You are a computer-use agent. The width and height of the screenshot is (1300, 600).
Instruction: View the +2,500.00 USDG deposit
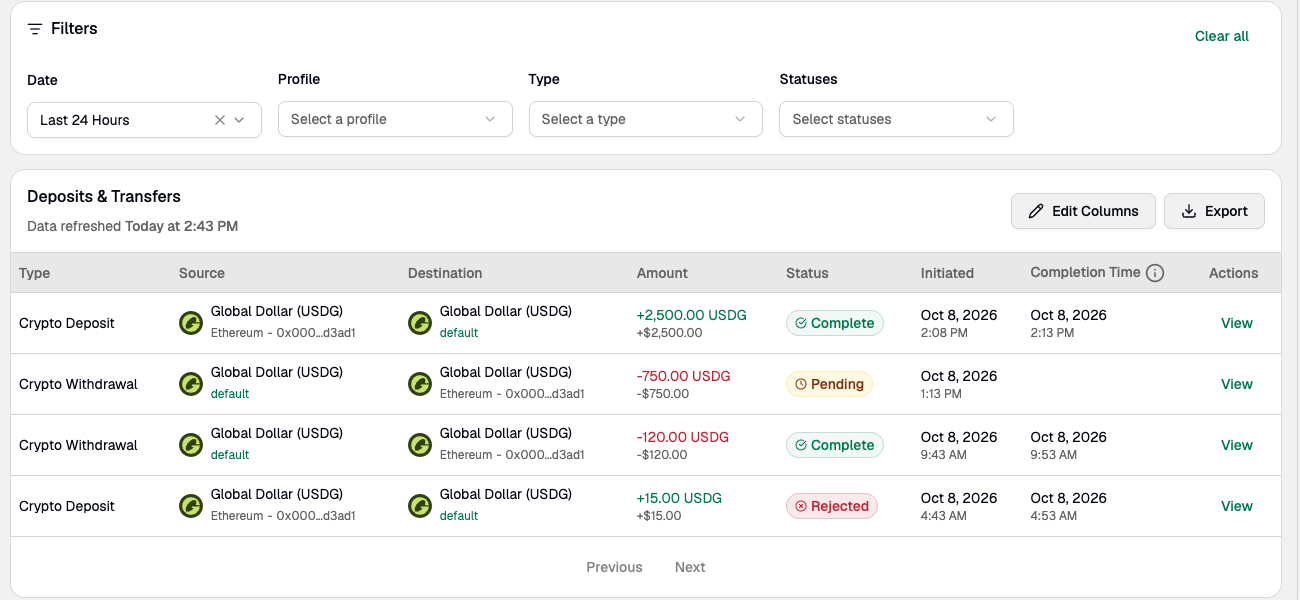click(x=1237, y=323)
